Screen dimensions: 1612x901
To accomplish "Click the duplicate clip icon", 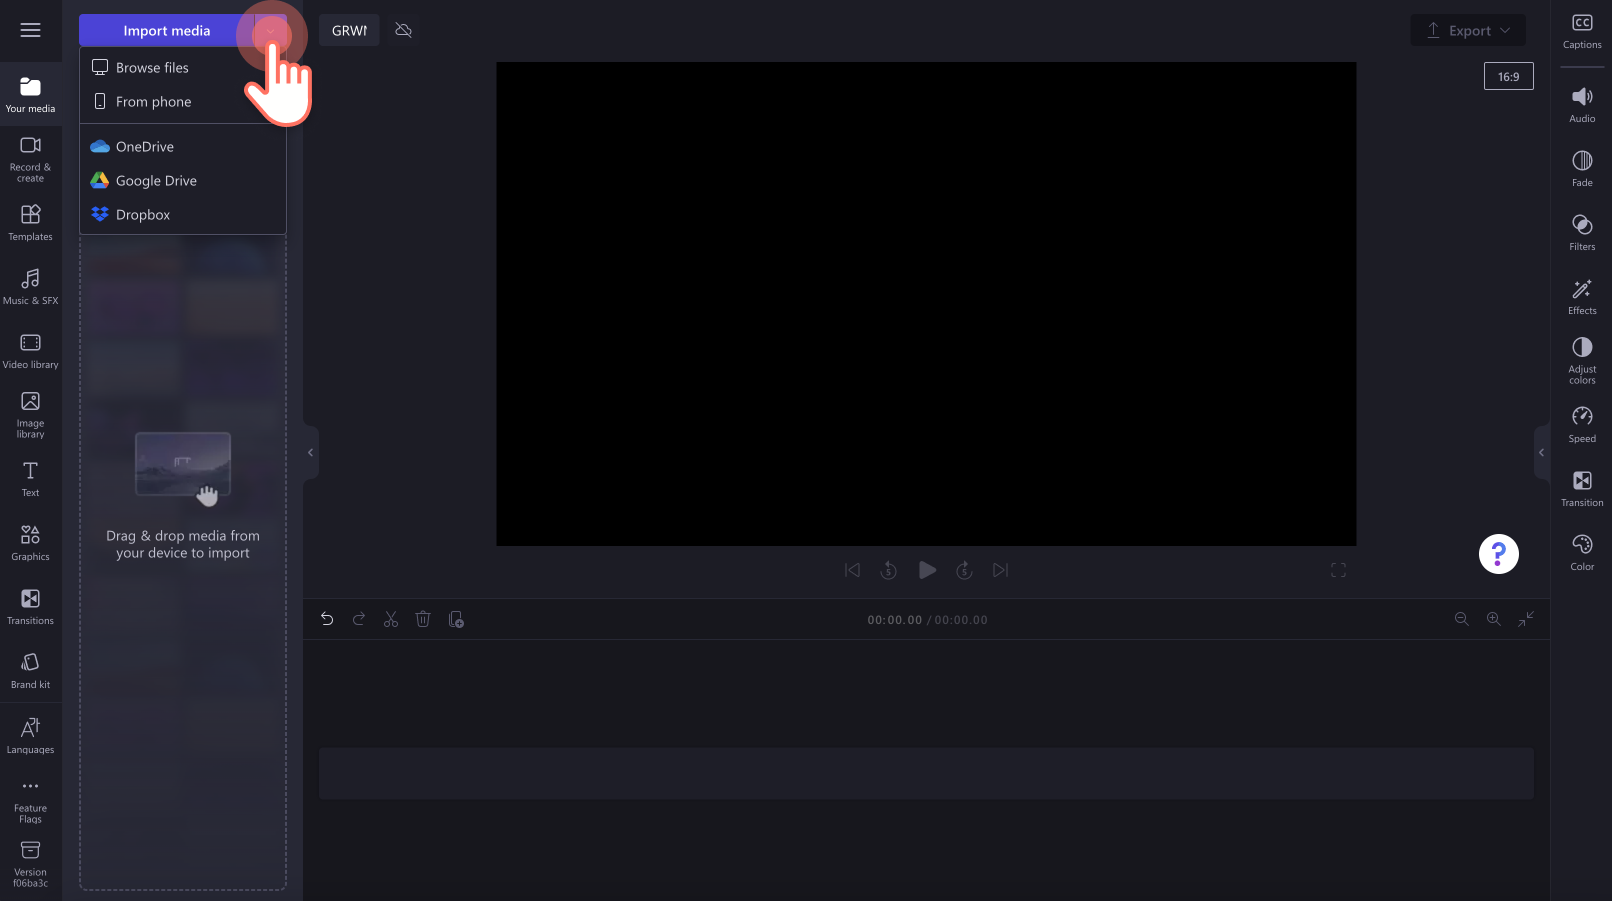I will (456, 619).
